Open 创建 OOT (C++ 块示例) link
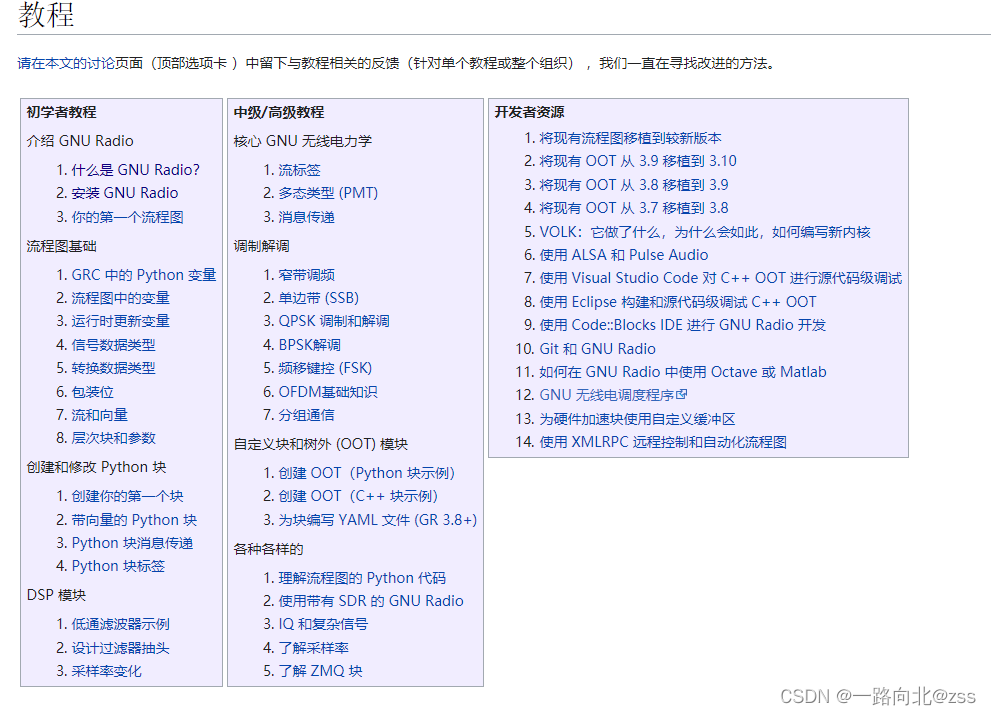The height and width of the screenshot is (715, 991). (x=358, y=496)
